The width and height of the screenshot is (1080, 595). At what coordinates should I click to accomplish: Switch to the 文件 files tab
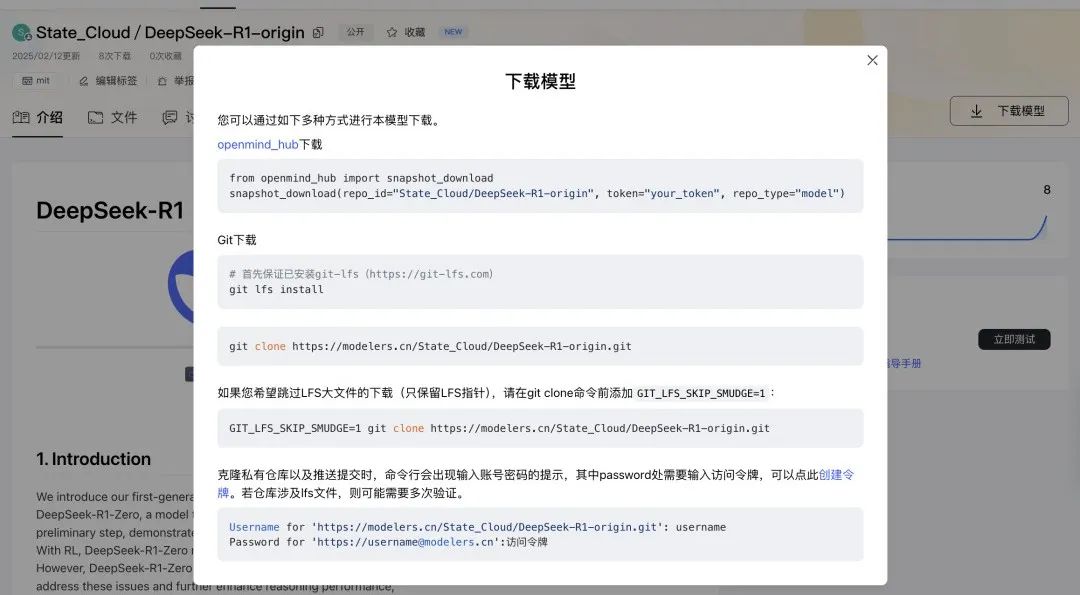[x=112, y=118]
